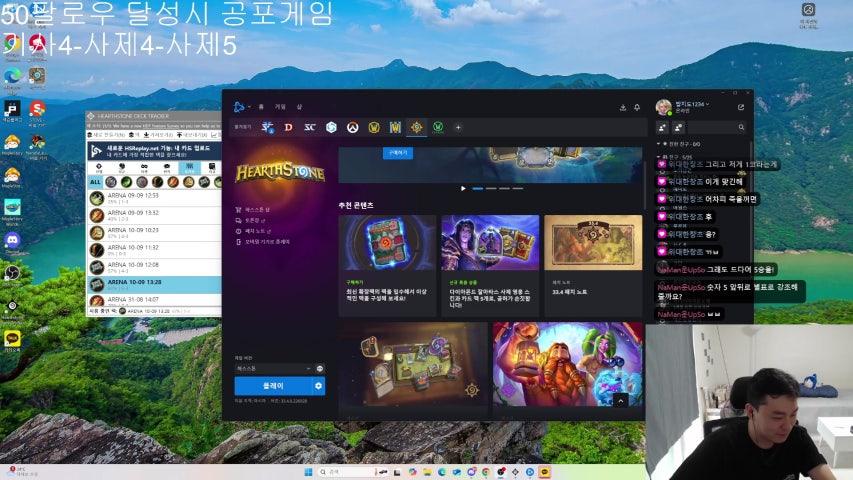Open the Shop tab in Battle.net
The height and width of the screenshot is (480, 853).
coord(299,107)
